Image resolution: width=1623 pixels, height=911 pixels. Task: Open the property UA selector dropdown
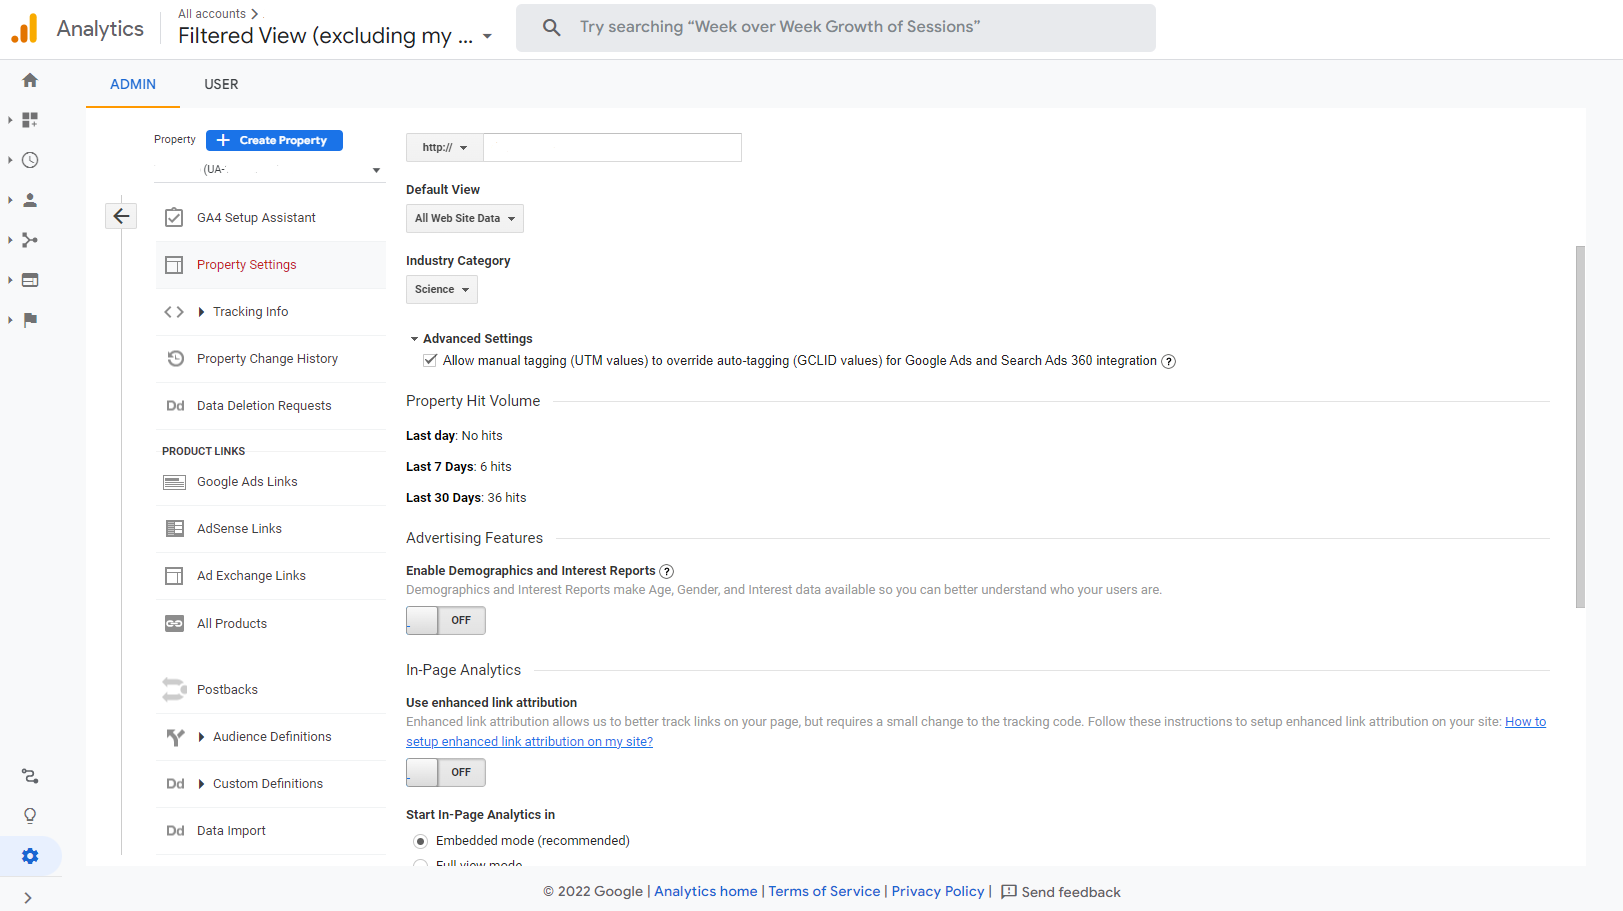[x=268, y=170]
